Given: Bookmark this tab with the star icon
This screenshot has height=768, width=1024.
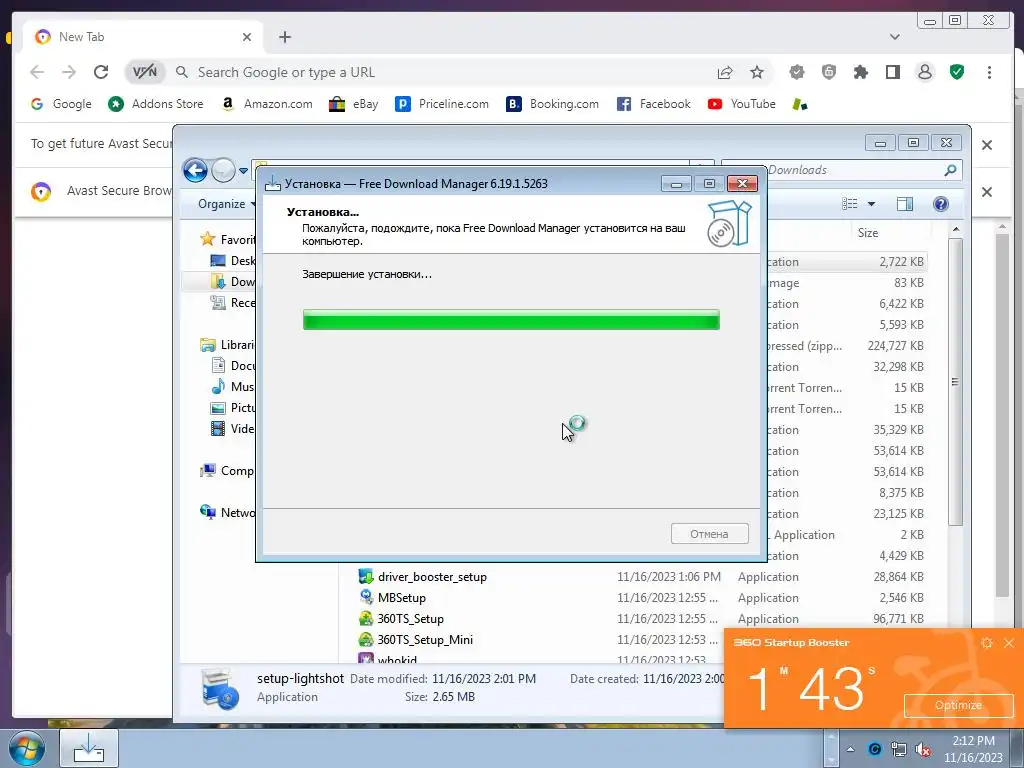Looking at the screenshot, I should 757,72.
